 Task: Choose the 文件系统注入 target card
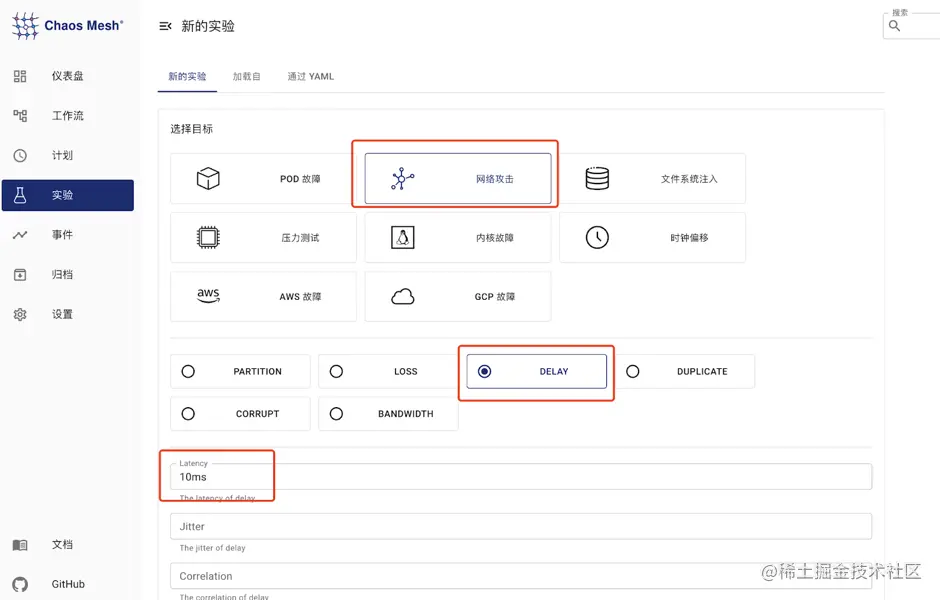point(652,178)
